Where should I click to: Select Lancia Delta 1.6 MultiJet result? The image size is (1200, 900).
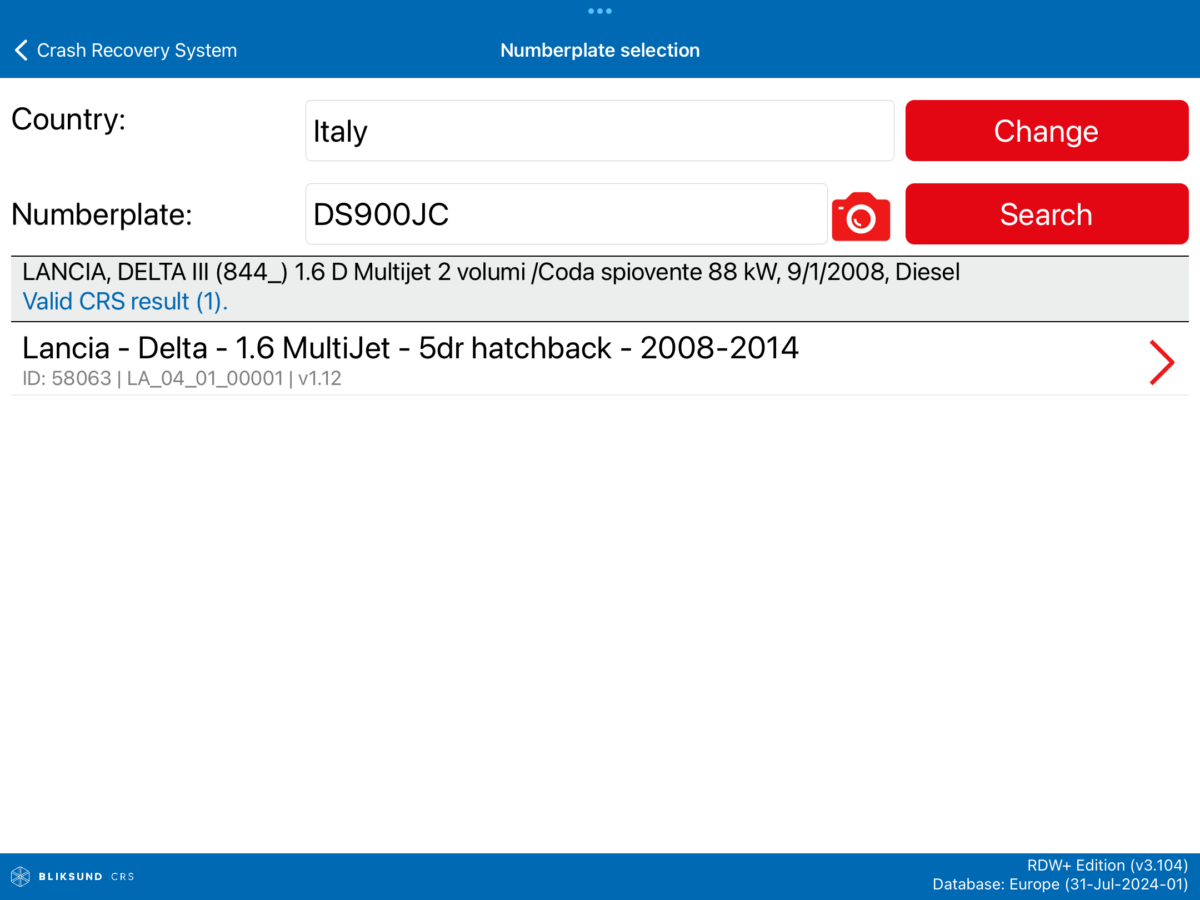click(600, 359)
